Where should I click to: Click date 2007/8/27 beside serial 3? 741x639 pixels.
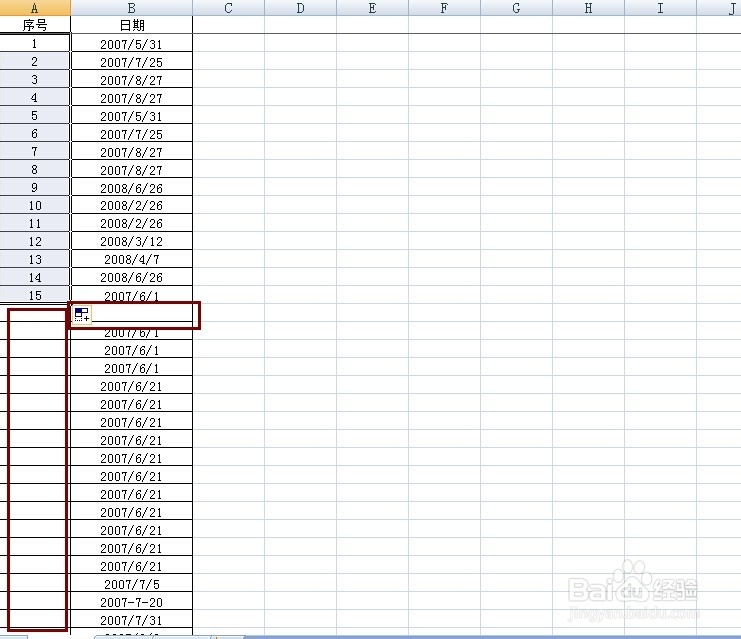pos(132,79)
